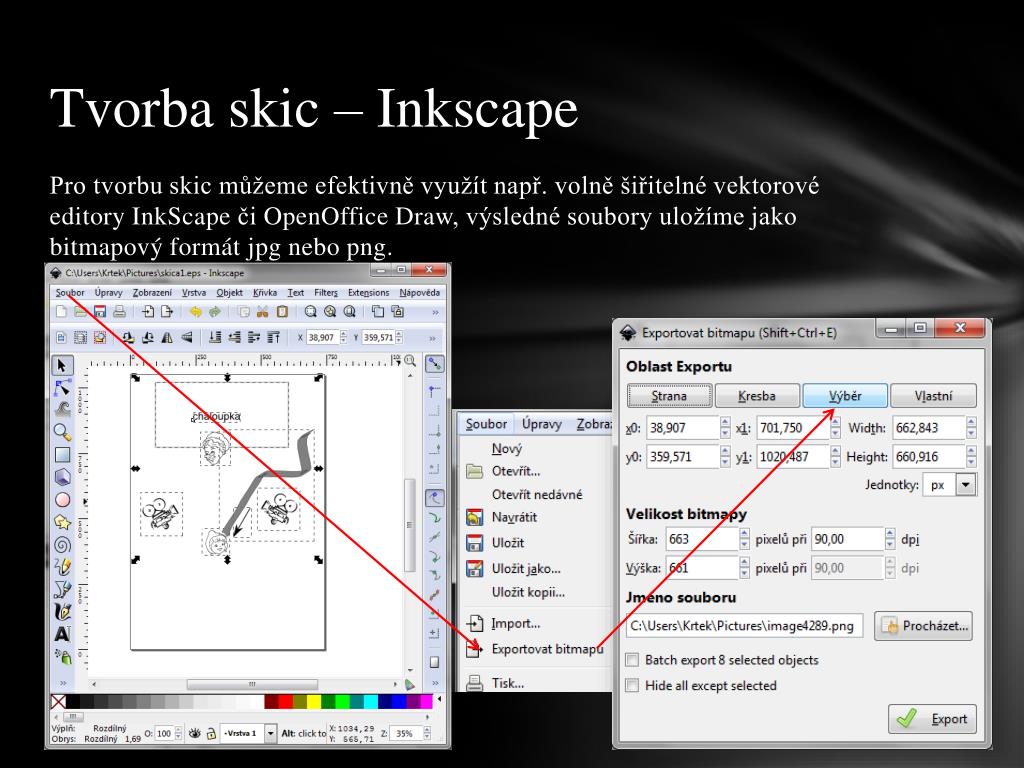Image resolution: width=1024 pixels, height=768 pixels.
Task: Select the Spiral tool
Action: (x=62, y=544)
